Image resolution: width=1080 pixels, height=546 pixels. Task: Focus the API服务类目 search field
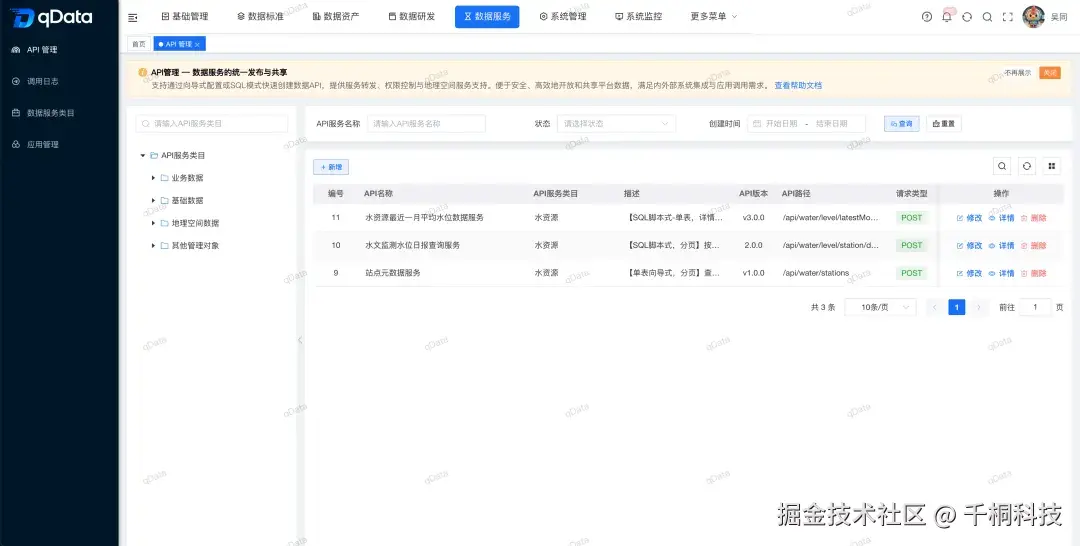[x=212, y=124]
